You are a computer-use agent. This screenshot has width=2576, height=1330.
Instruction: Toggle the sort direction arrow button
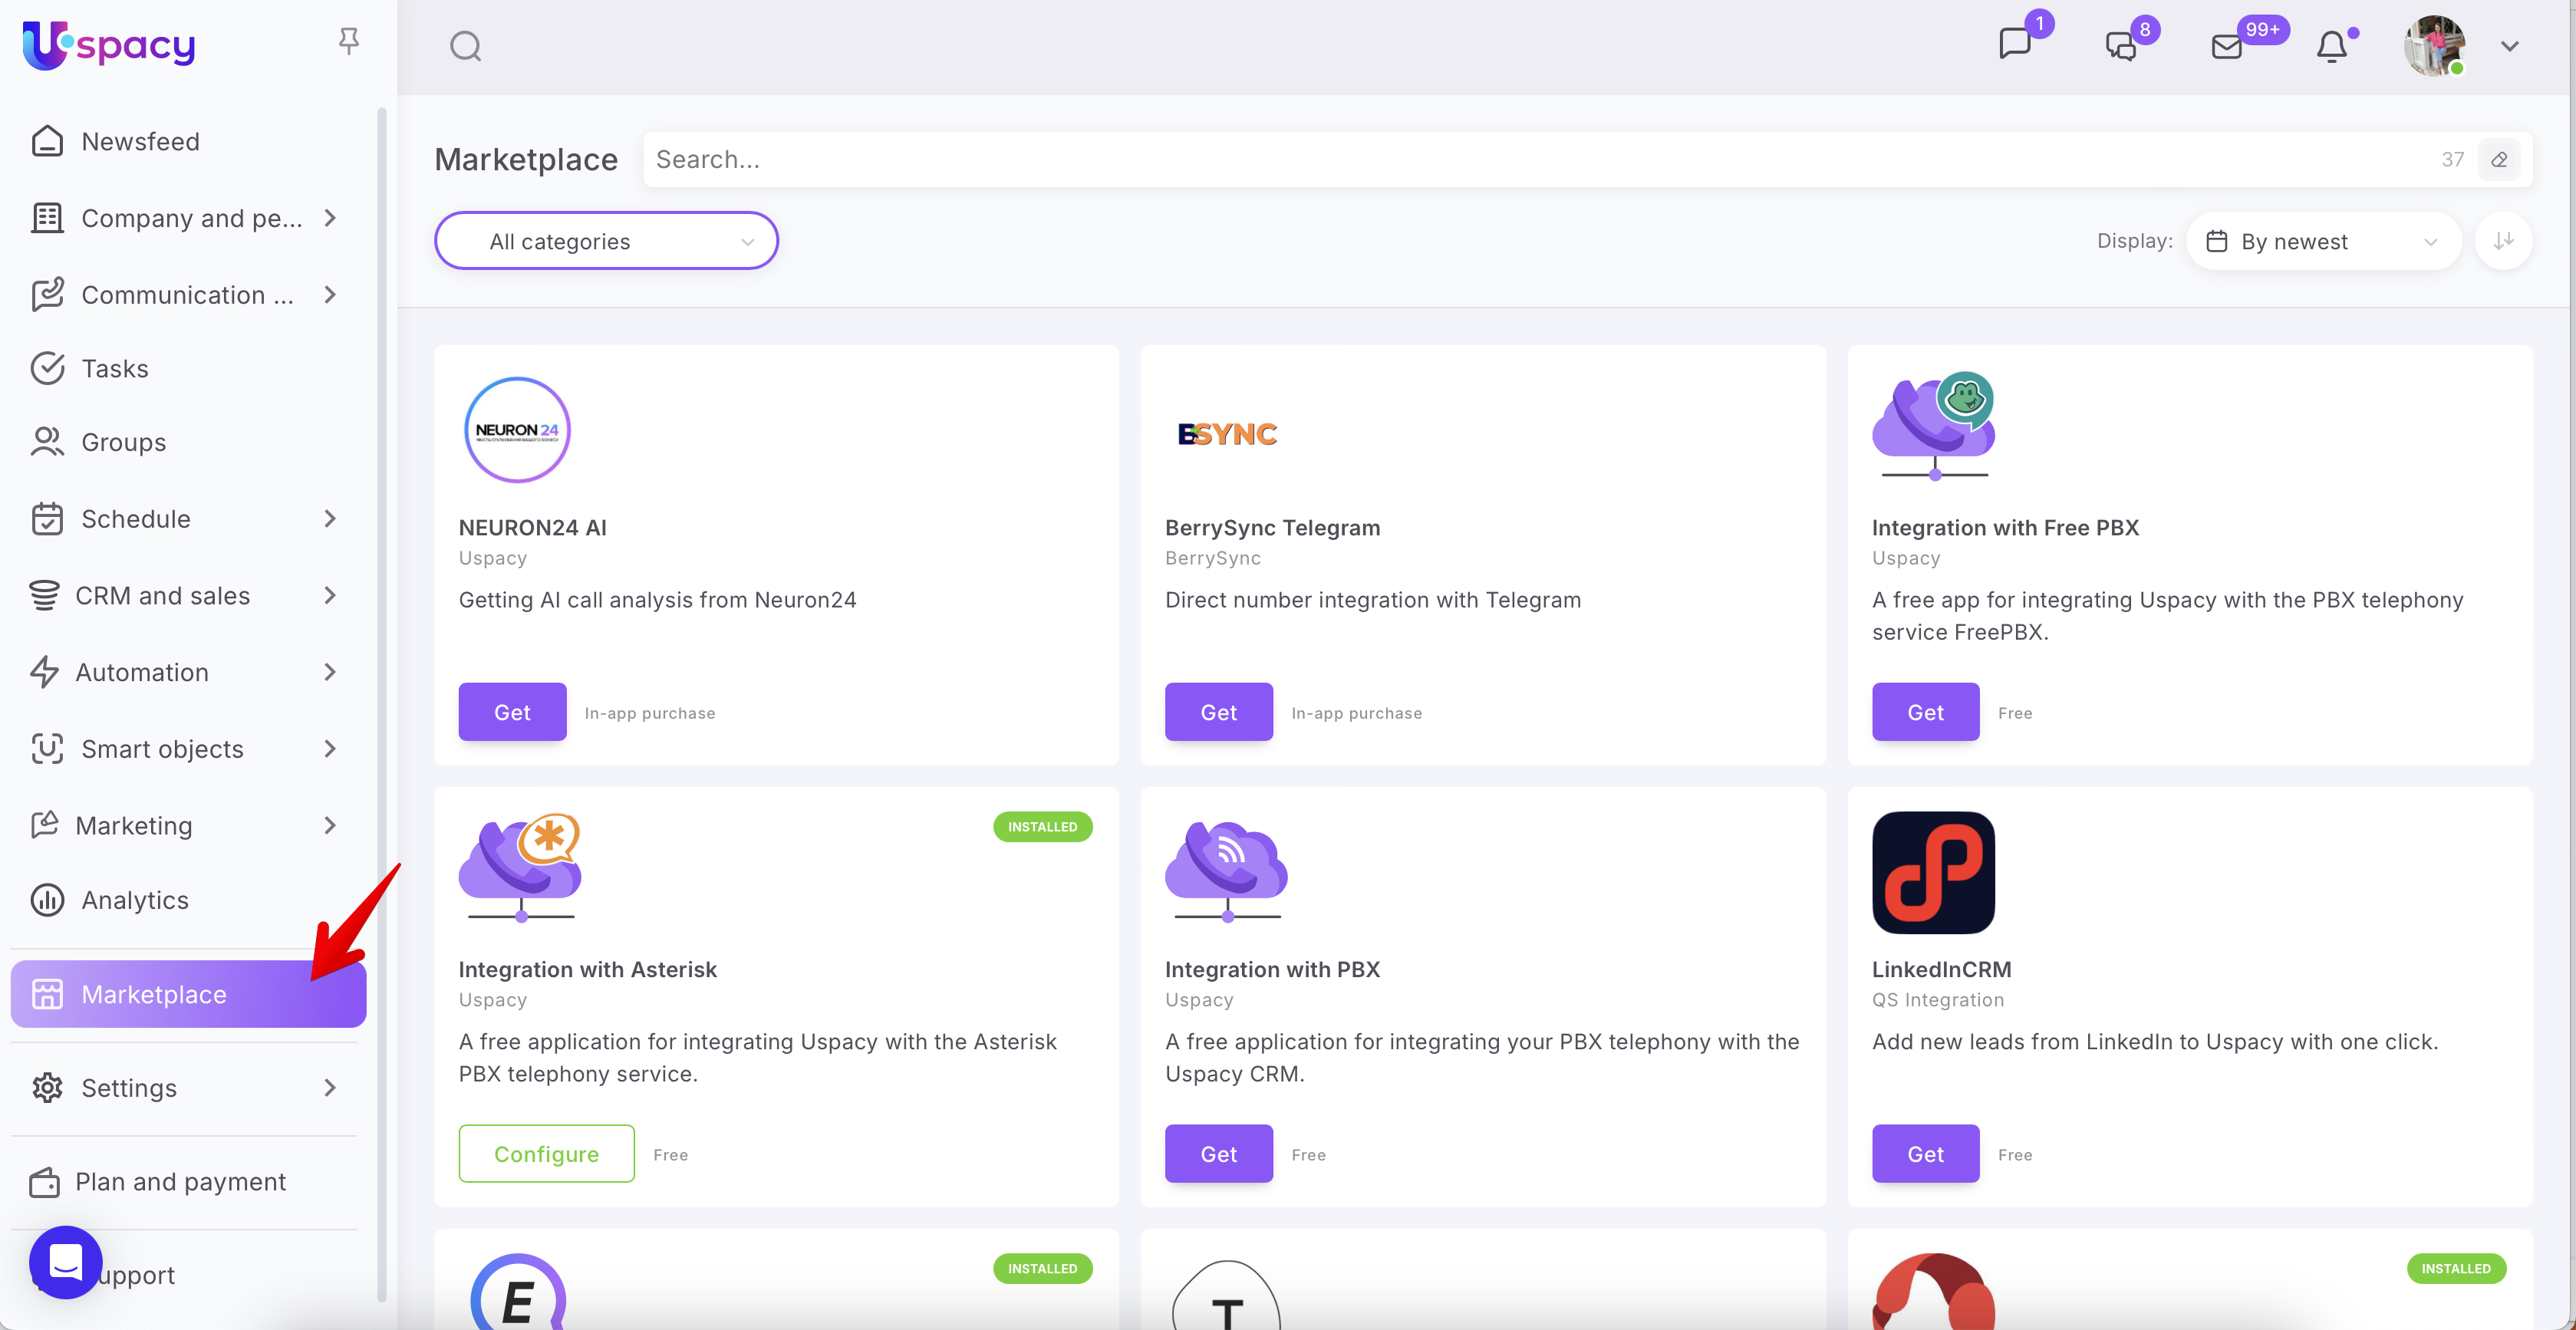[2503, 241]
